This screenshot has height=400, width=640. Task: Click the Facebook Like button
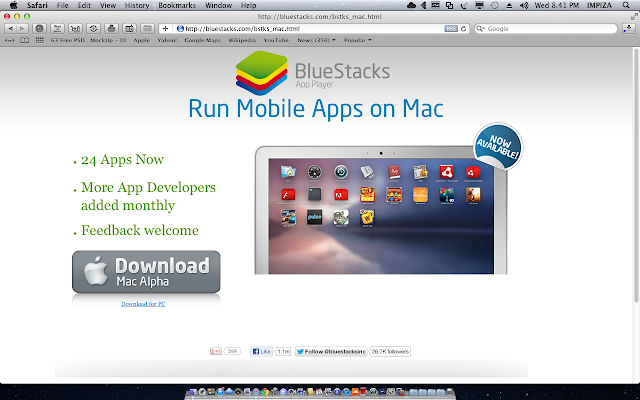click(261, 351)
